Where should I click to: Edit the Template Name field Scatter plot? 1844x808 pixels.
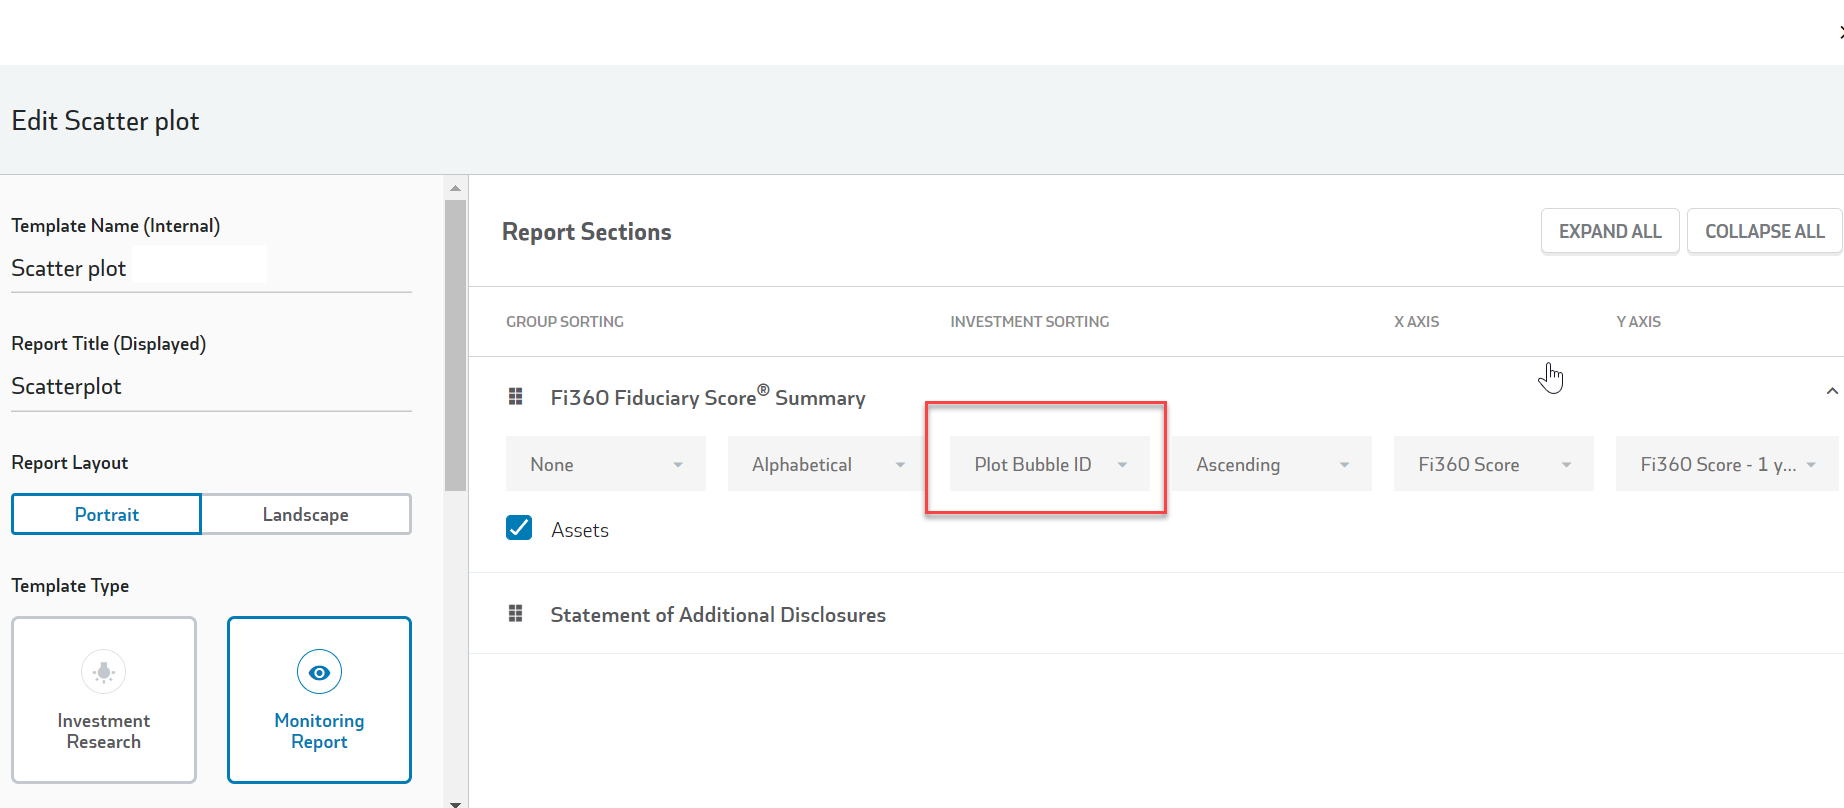pyautogui.click(x=211, y=268)
